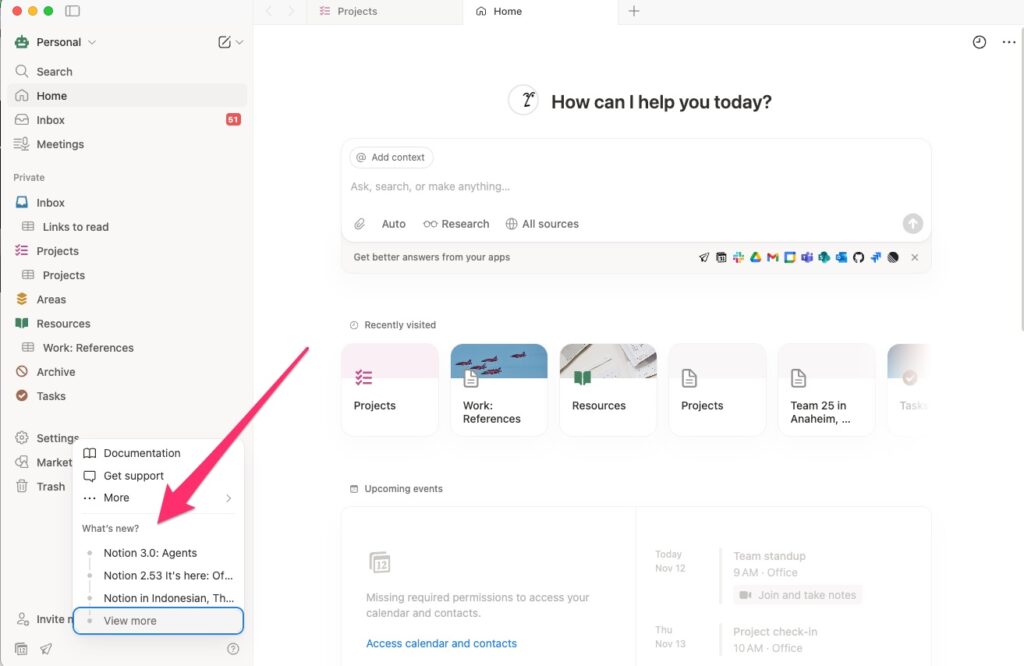Open the Work: References recent card
This screenshot has width=1024, height=666.
pyautogui.click(x=498, y=390)
